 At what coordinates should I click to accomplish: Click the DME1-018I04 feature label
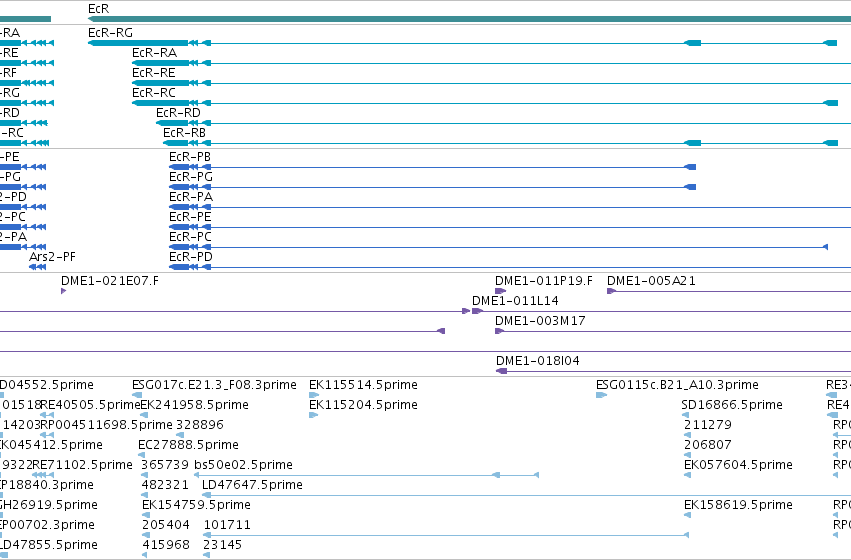tap(537, 361)
